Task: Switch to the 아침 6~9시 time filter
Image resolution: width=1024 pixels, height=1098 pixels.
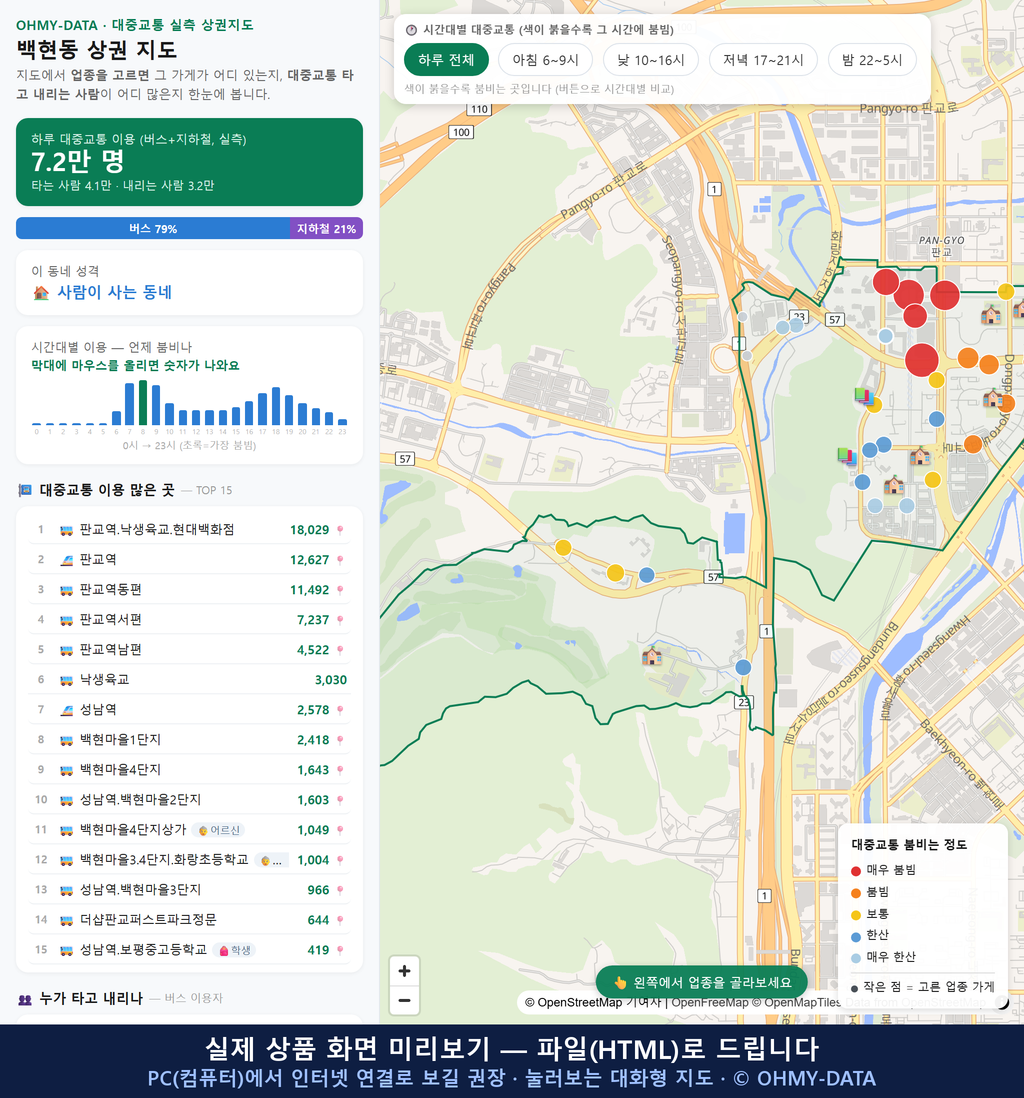Action: (x=546, y=60)
